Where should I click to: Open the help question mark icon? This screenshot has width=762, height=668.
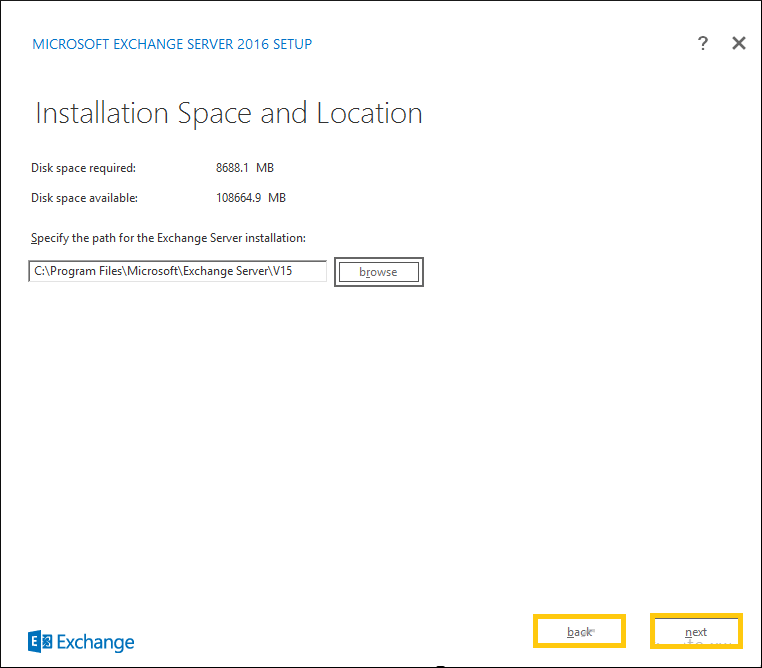coord(703,43)
